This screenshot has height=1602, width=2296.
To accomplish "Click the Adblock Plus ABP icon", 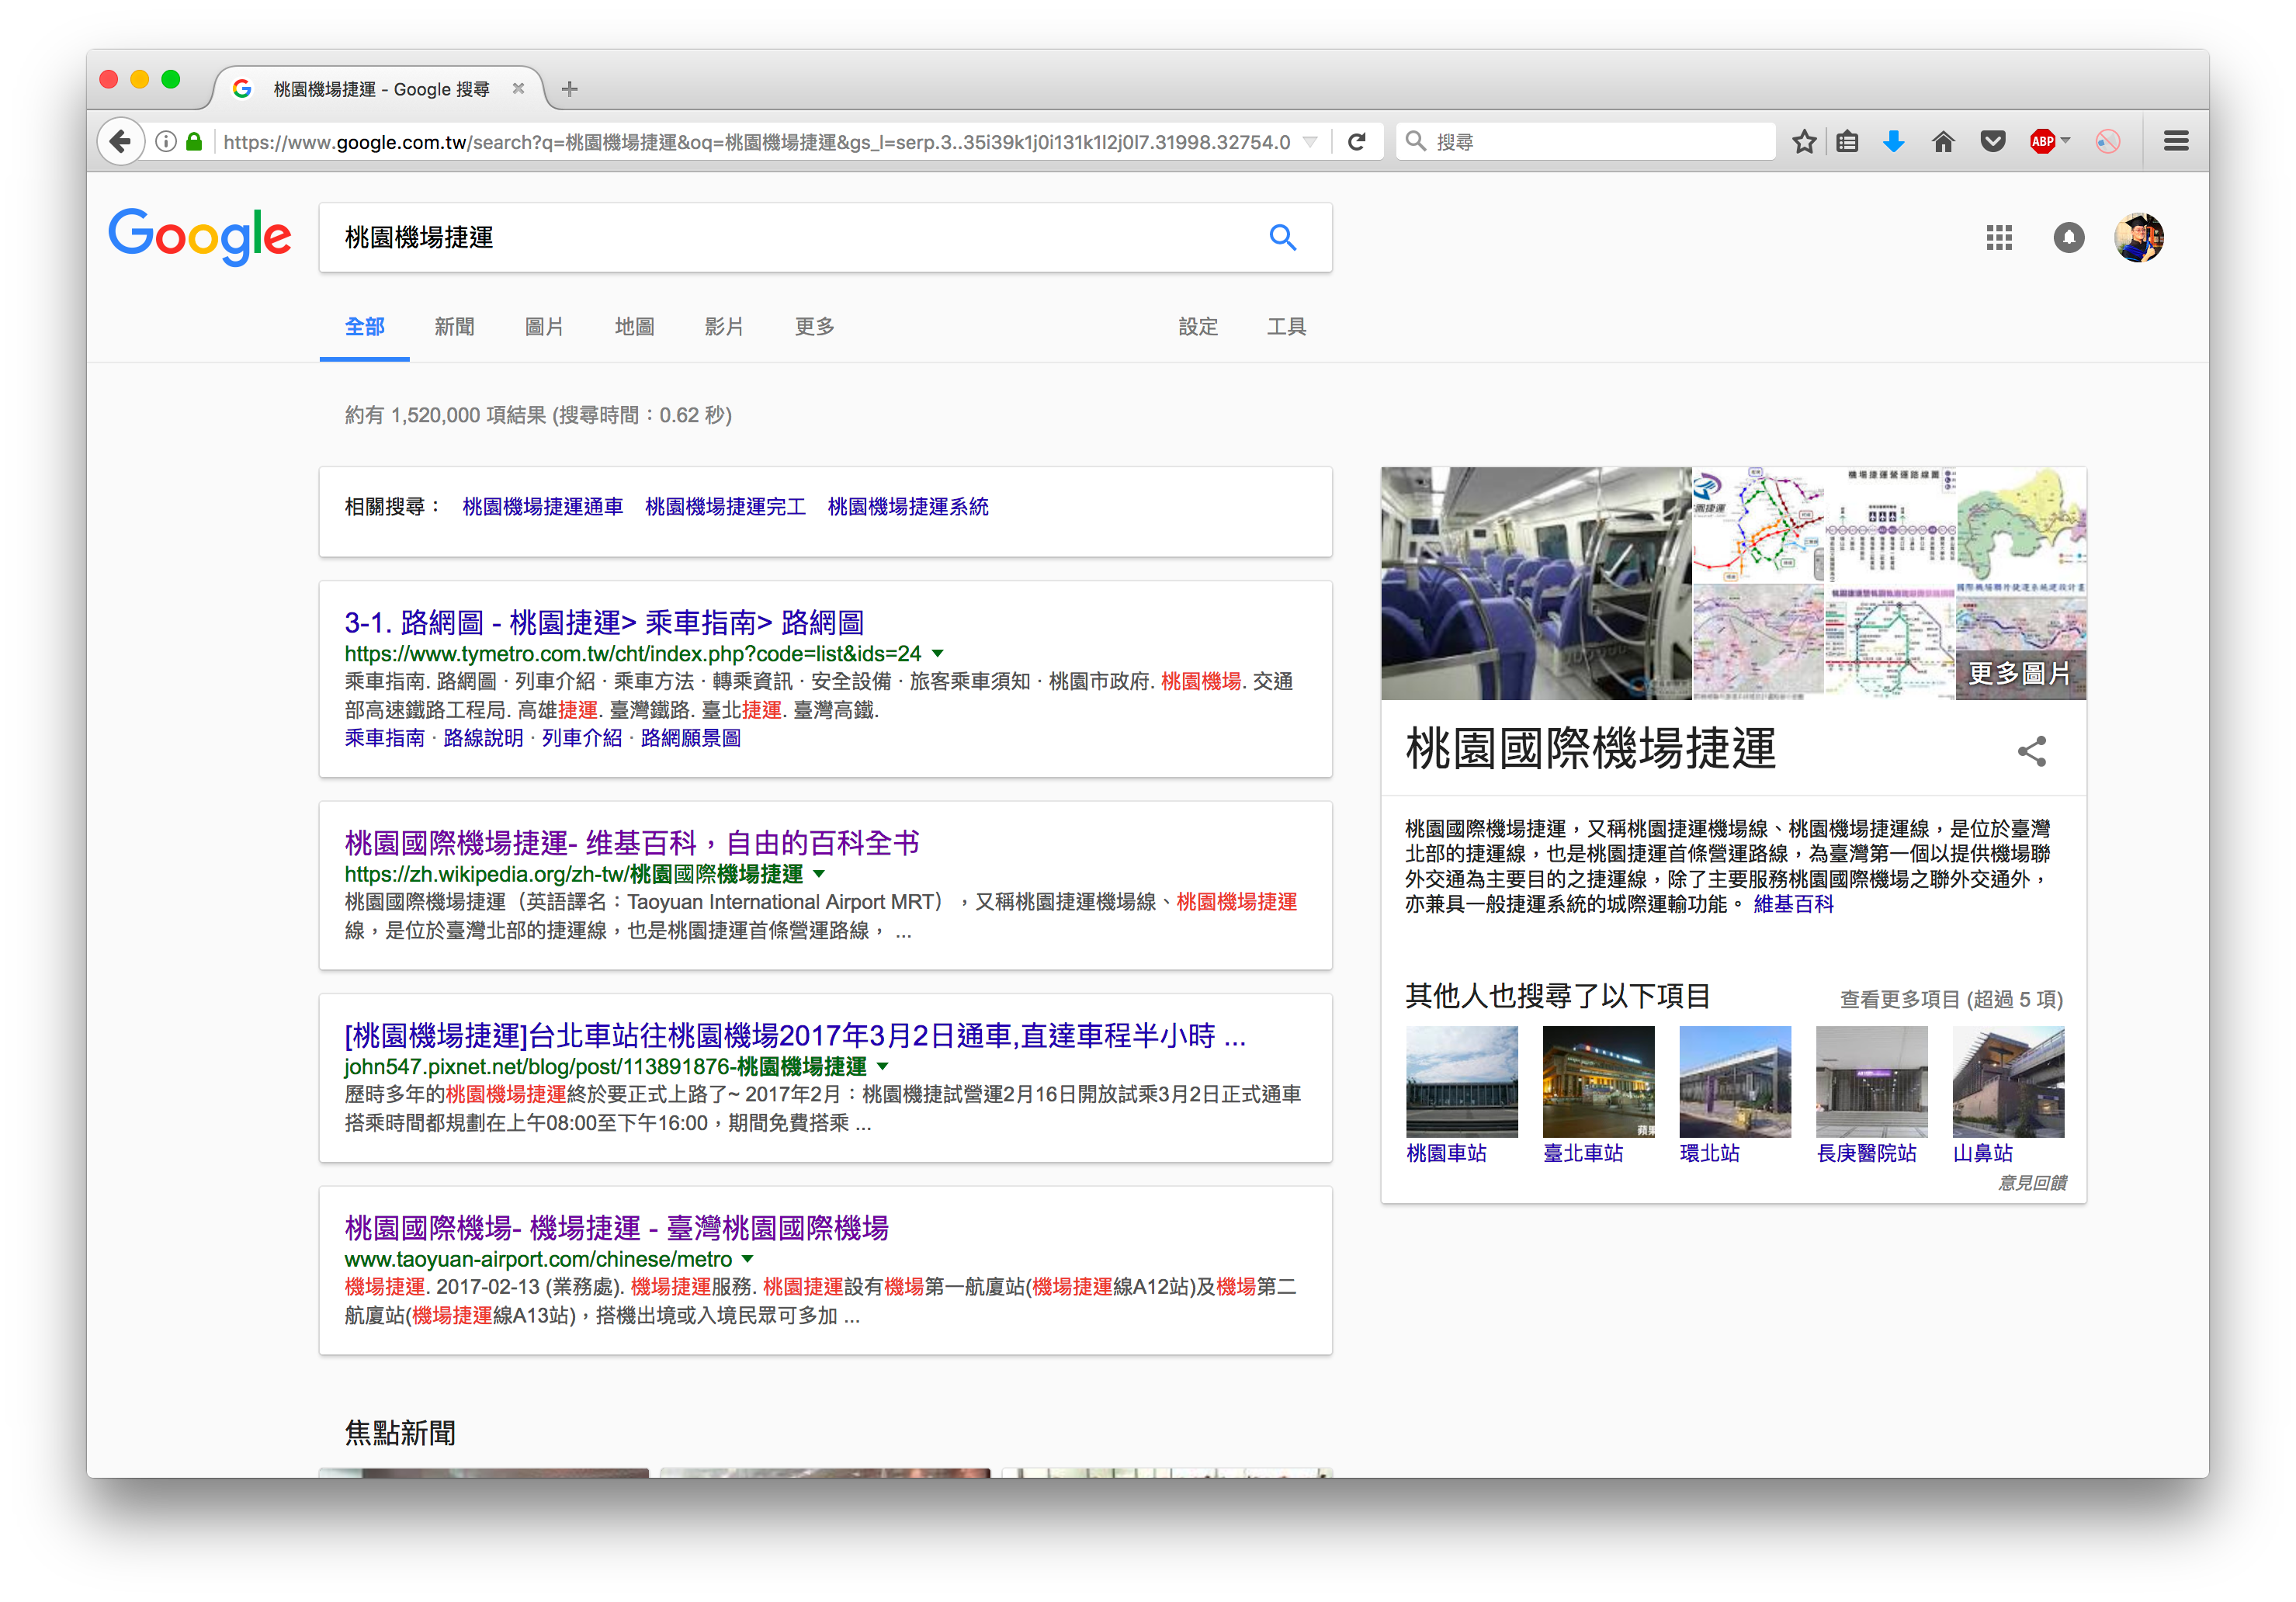I will click(2042, 142).
